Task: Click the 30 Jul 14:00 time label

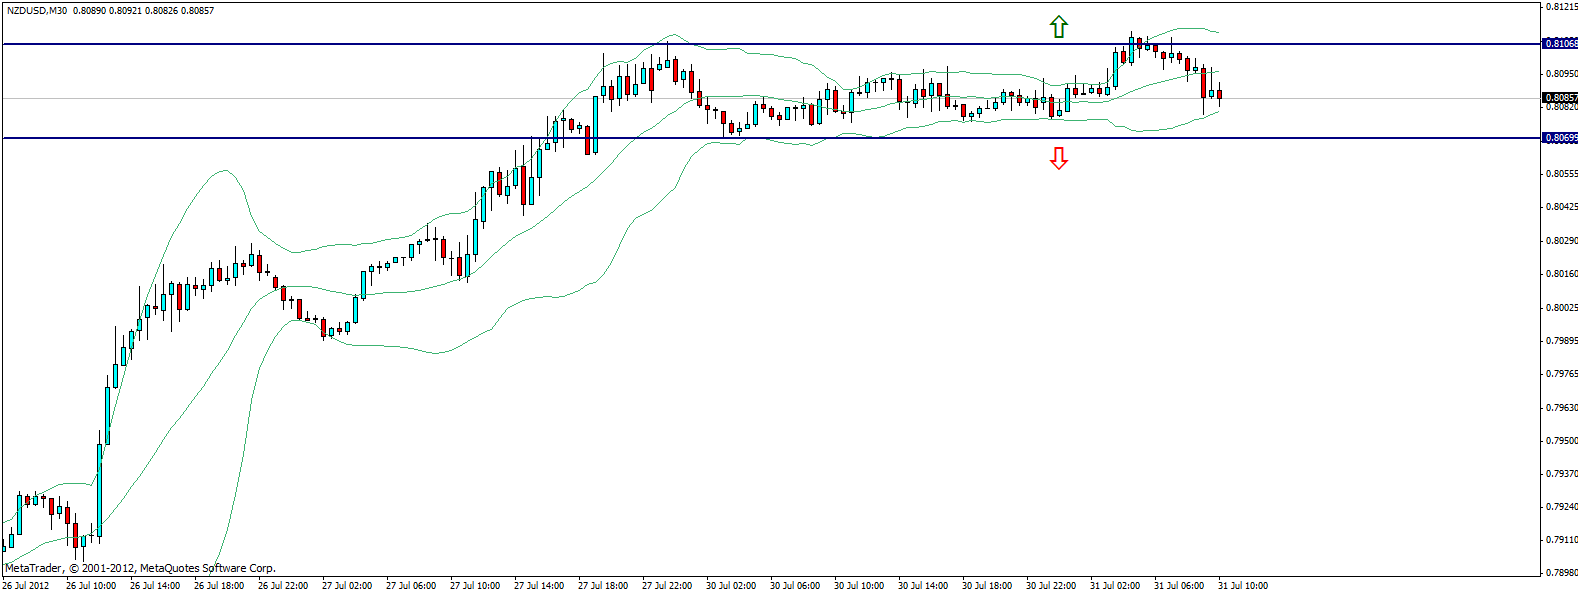Action: 923,586
